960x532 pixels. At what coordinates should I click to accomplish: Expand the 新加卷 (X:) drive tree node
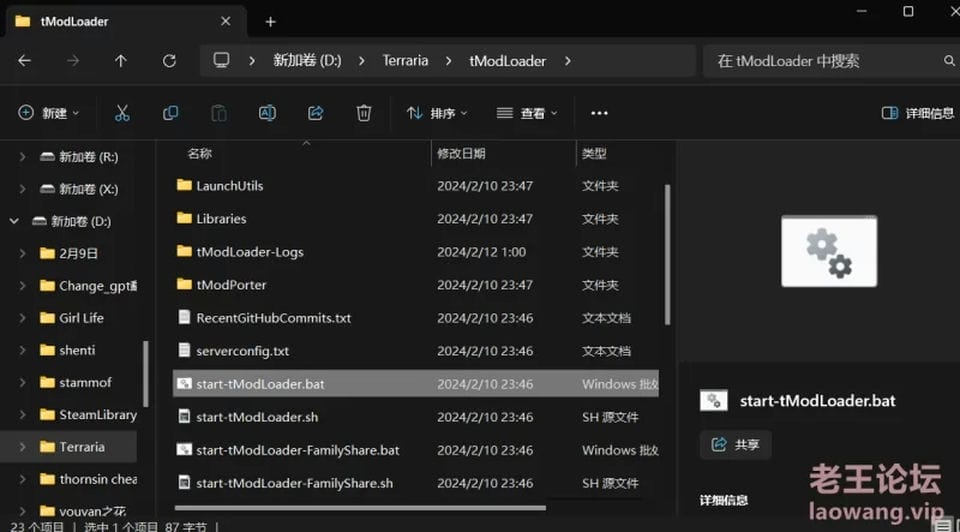pos(22,189)
